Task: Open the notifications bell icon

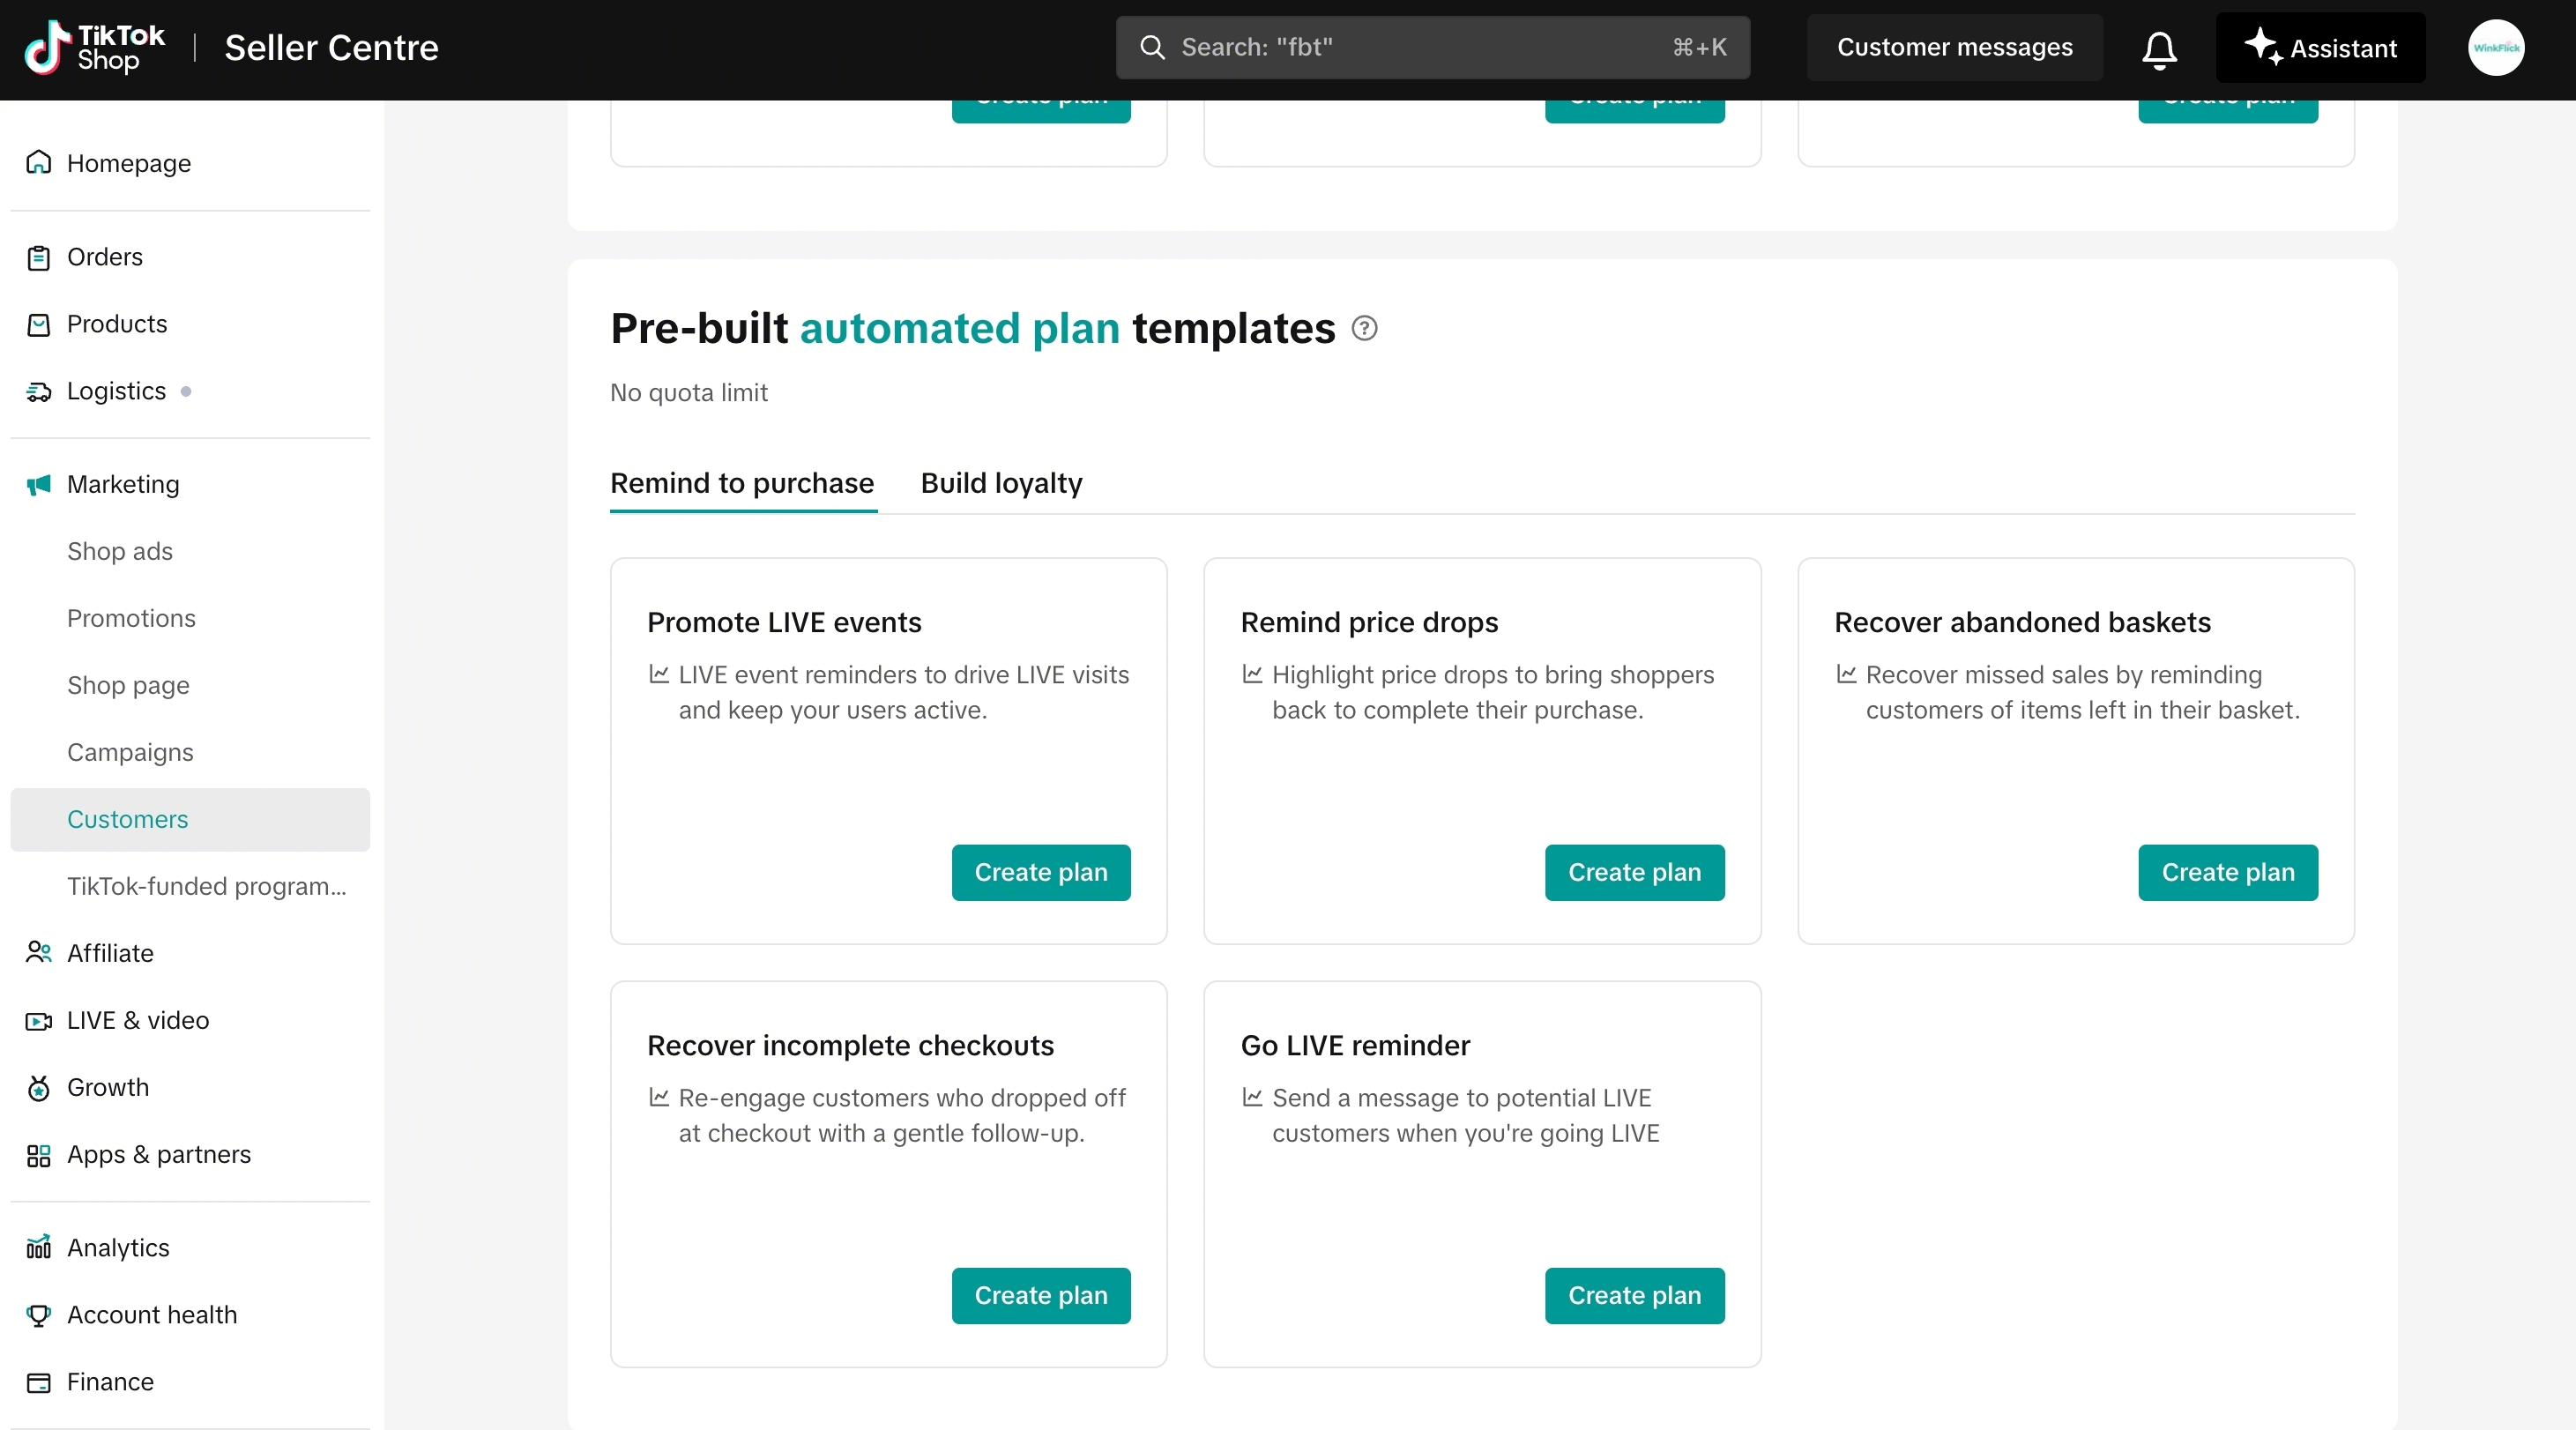Action: [2159, 48]
